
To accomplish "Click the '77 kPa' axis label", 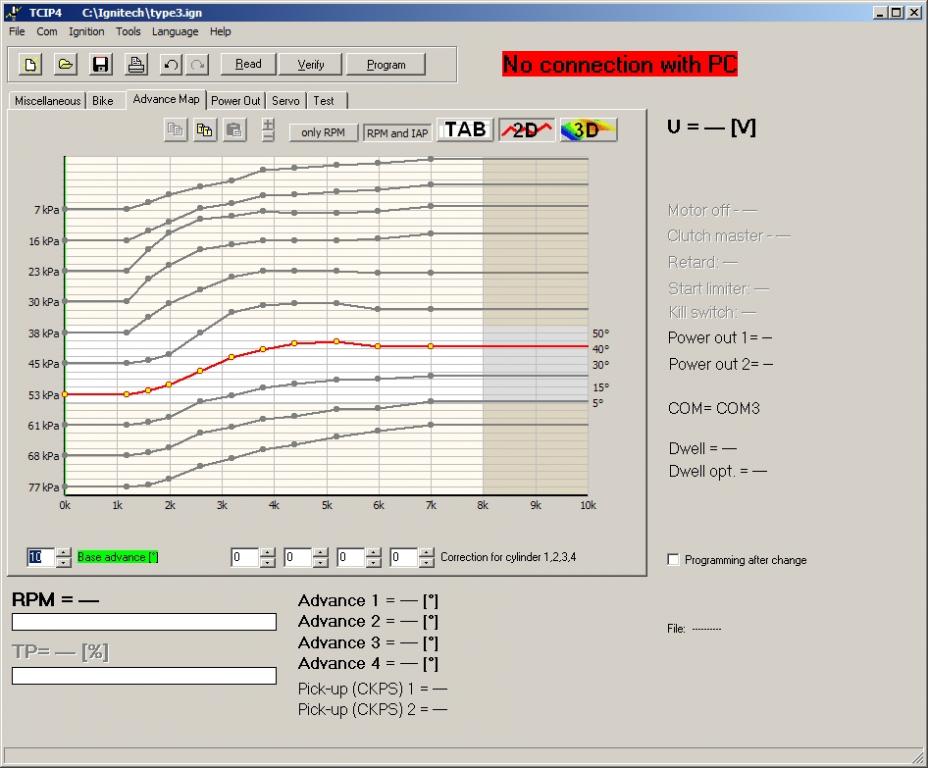I will [x=43, y=488].
